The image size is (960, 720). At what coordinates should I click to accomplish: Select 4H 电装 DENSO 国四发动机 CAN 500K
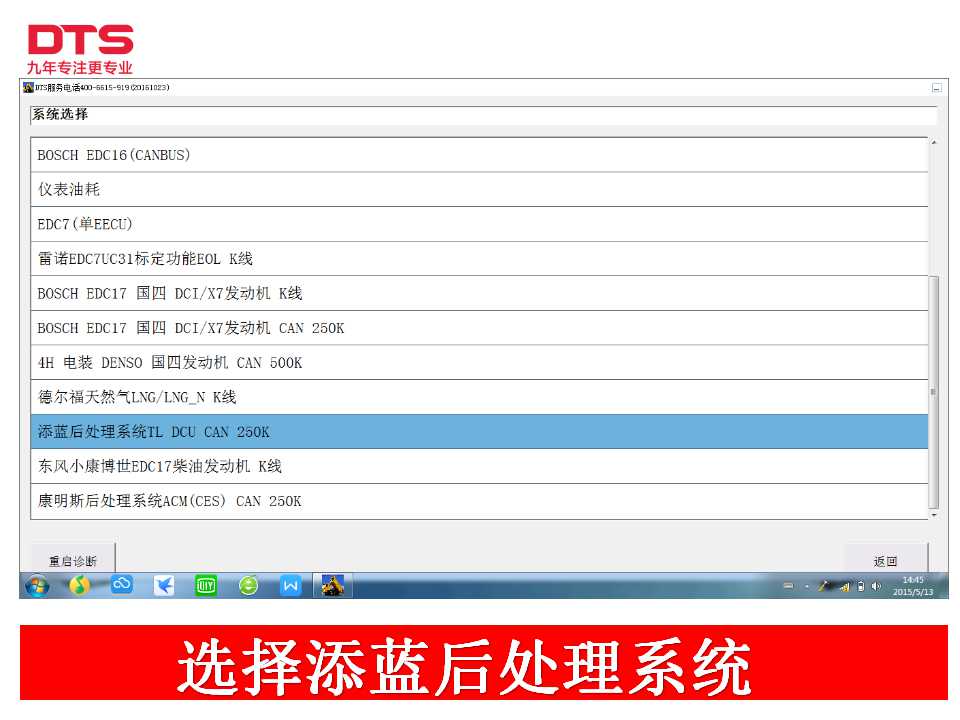click(479, 362)
